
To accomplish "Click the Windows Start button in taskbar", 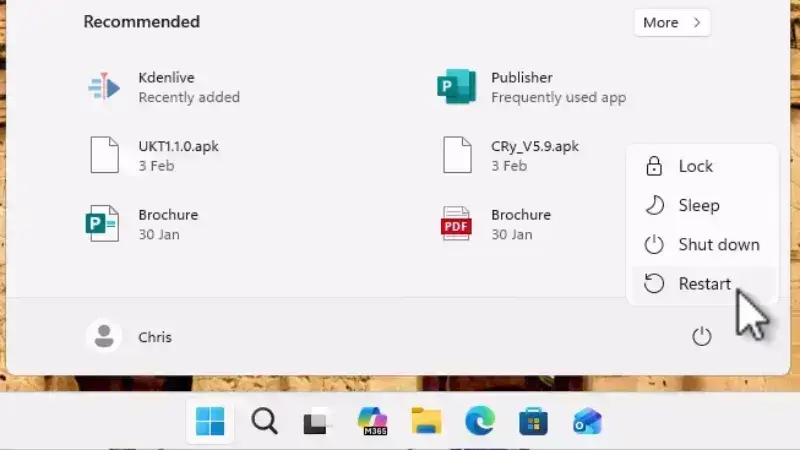I will click(x=210, y=421).
